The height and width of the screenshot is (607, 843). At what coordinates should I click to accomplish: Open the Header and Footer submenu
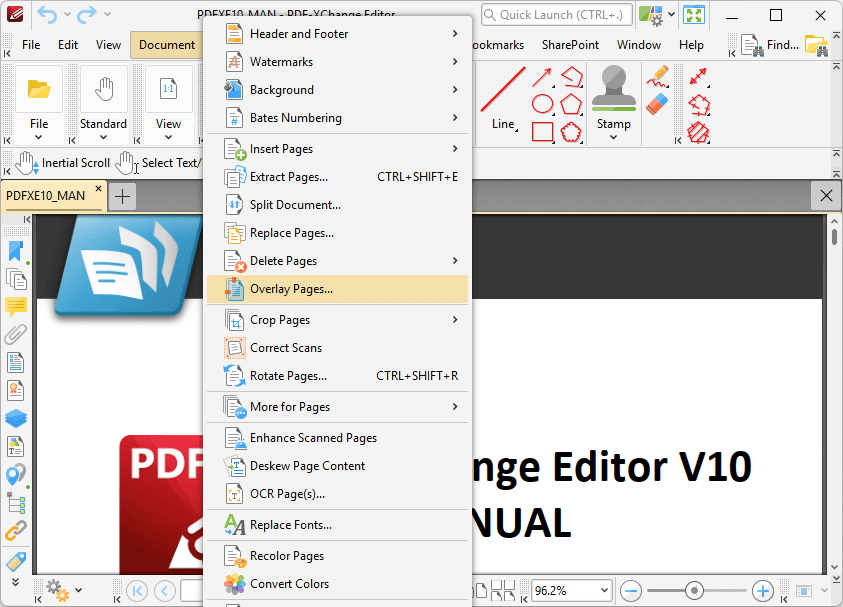click(337, 34)
